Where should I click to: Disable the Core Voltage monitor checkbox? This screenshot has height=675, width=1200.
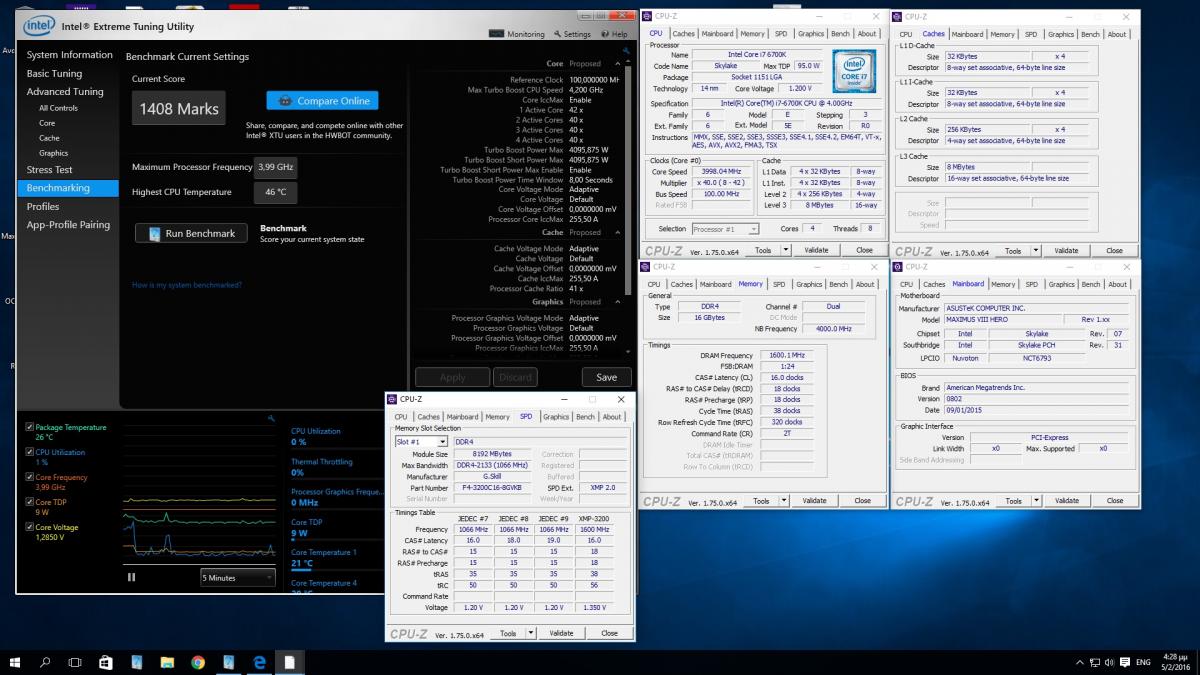click(x=29, y=527)
